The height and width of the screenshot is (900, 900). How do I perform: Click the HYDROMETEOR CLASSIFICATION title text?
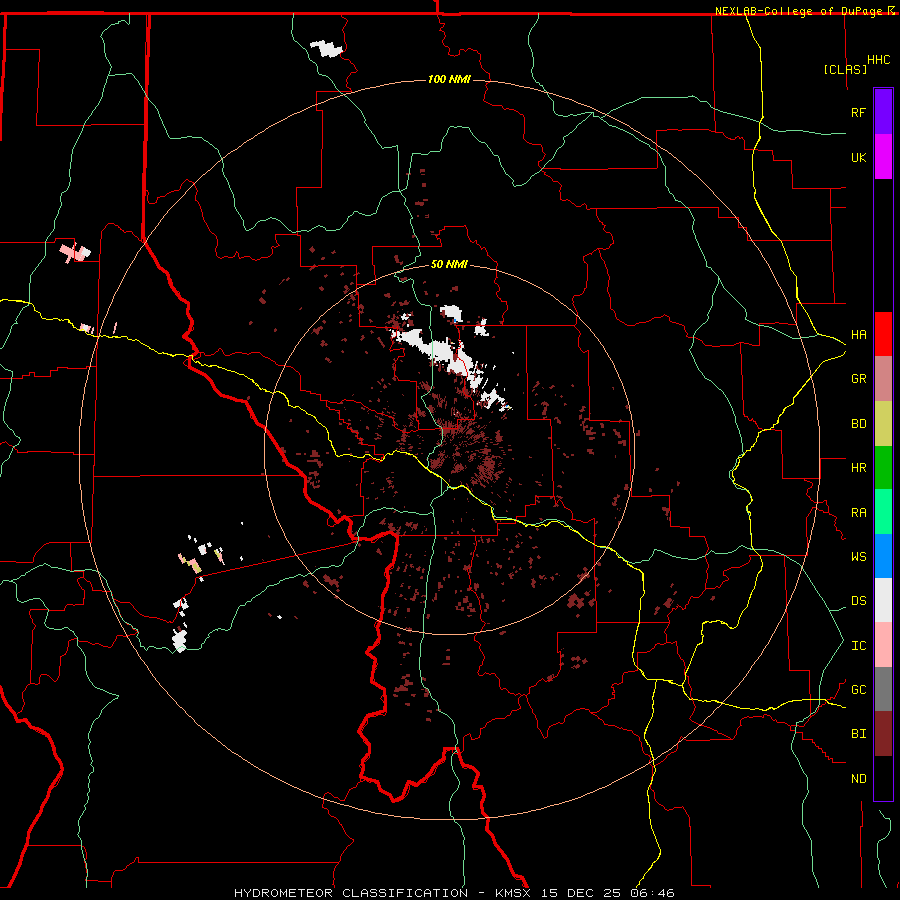point(350,893)
